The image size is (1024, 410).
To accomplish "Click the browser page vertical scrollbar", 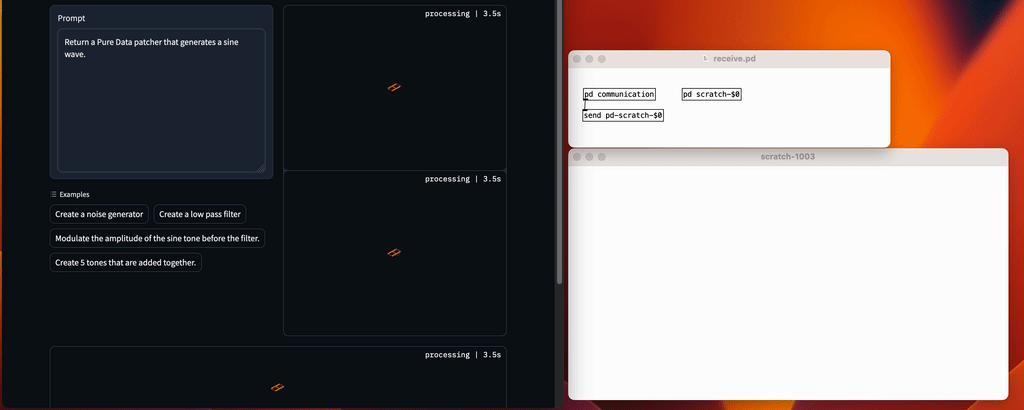I will tap(559, 142).
